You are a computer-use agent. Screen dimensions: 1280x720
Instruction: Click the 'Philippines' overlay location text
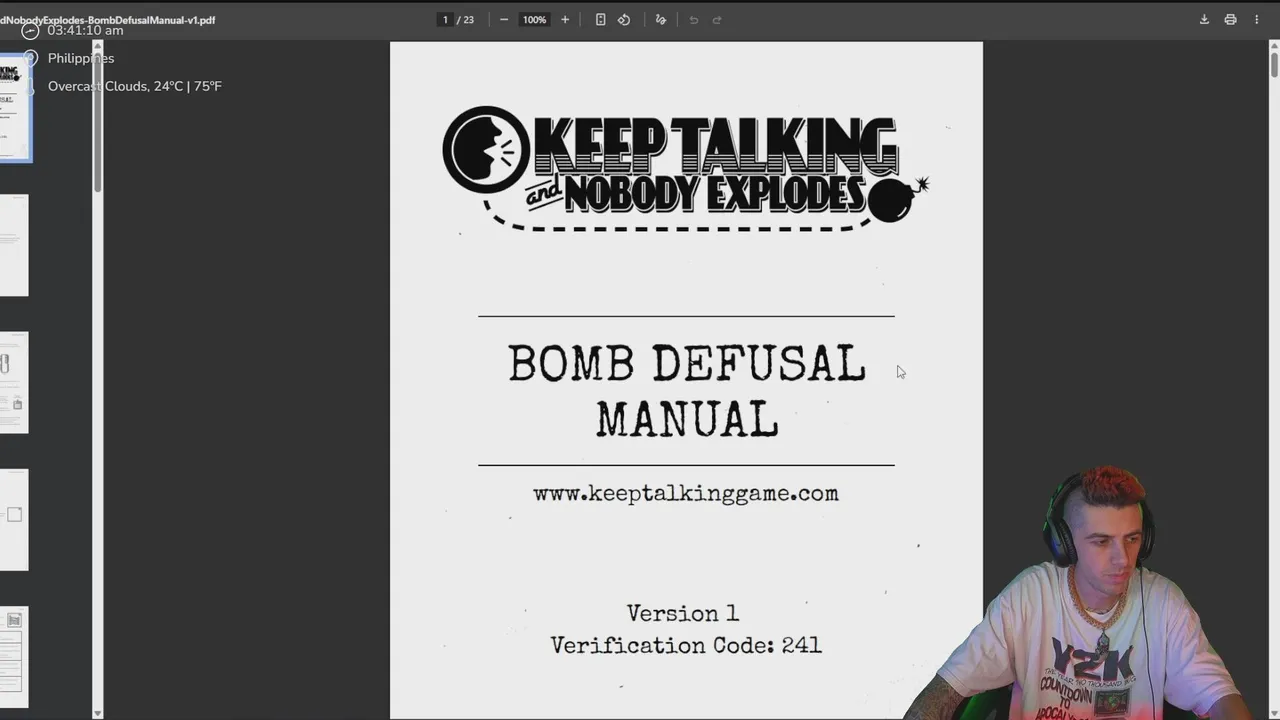[x=81, y=58]
